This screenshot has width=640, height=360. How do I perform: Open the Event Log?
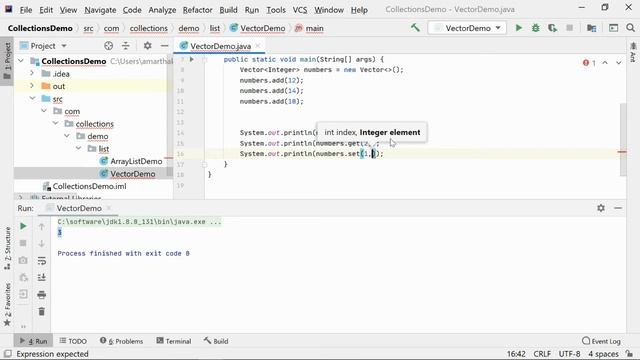[601, 341]
